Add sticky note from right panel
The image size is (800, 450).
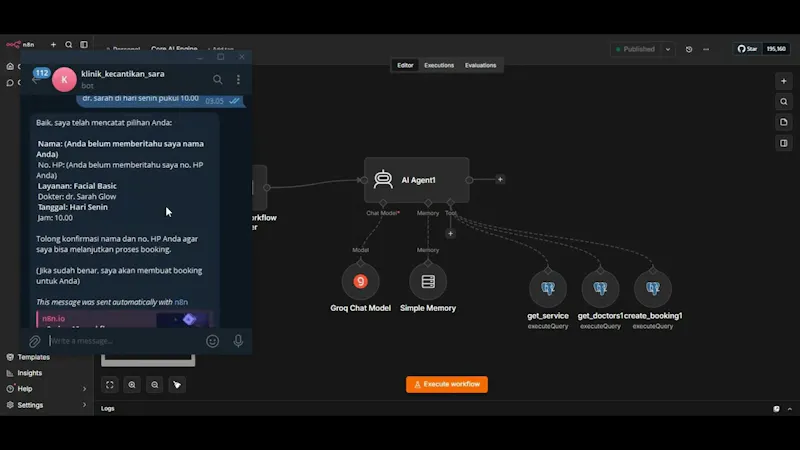coord(784,122)
